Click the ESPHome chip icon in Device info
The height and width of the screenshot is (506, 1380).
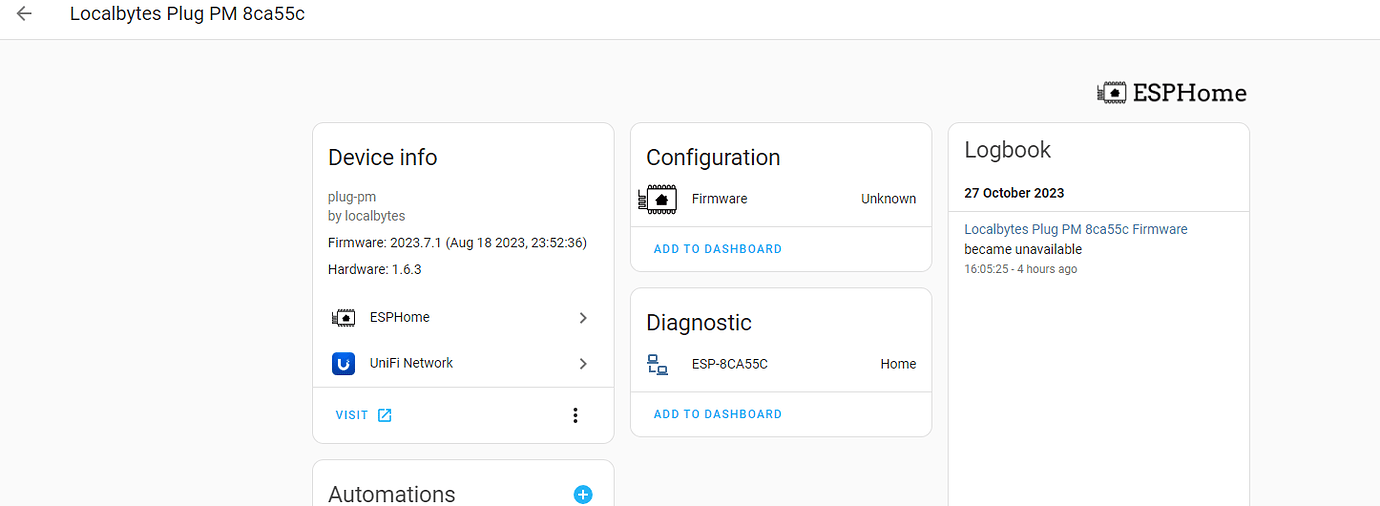[343, 317]
